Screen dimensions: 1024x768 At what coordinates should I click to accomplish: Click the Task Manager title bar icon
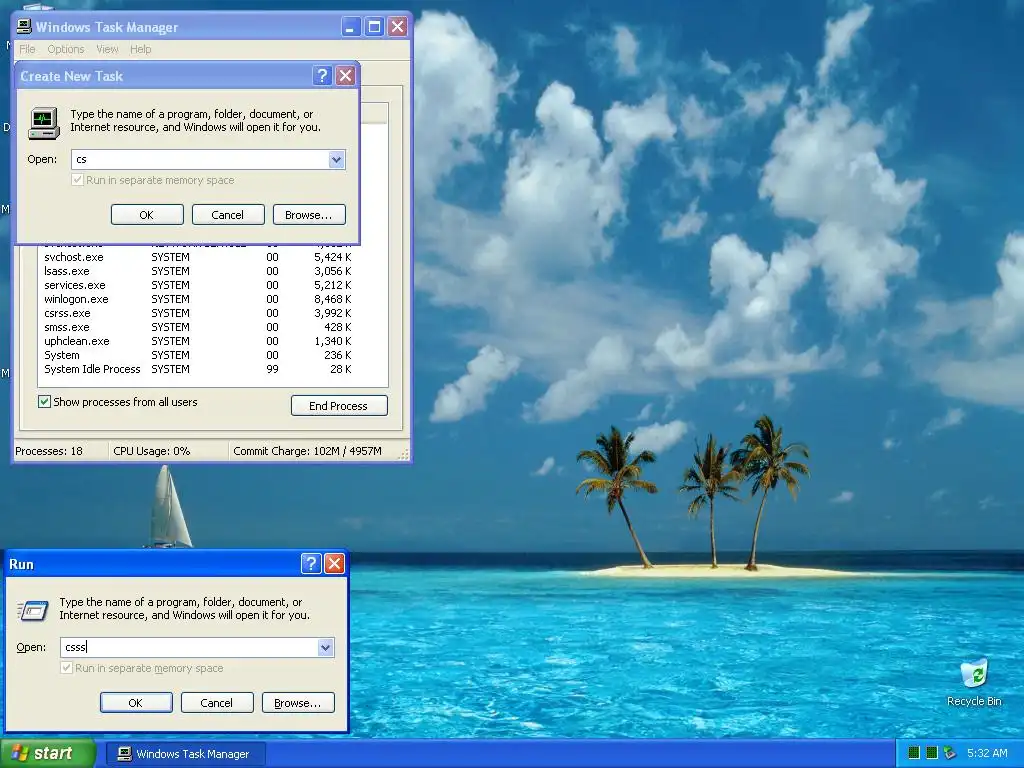(24, 26)
